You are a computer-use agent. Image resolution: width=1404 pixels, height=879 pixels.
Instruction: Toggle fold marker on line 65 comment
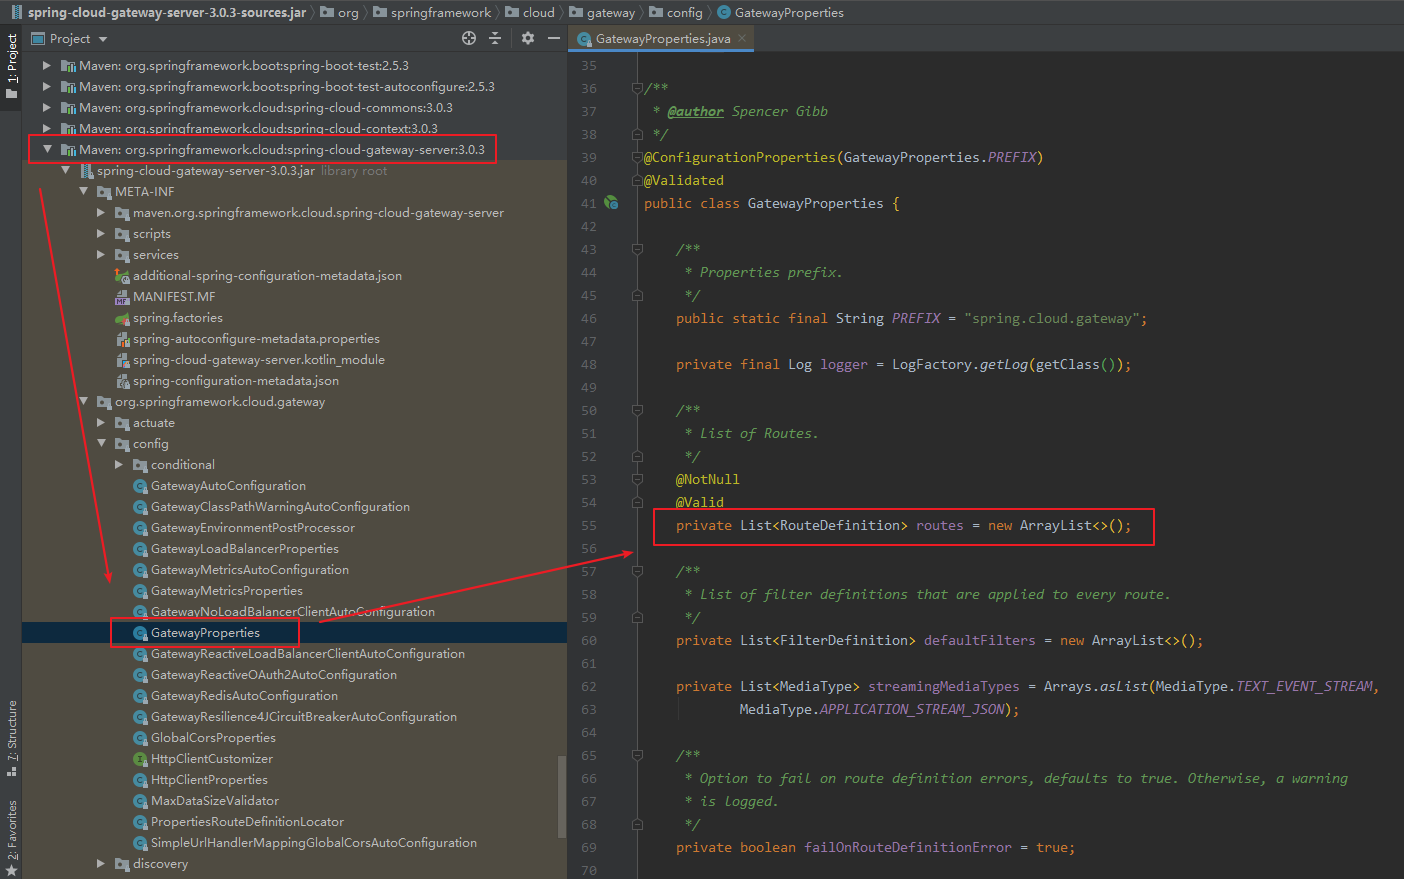[637, 755]
